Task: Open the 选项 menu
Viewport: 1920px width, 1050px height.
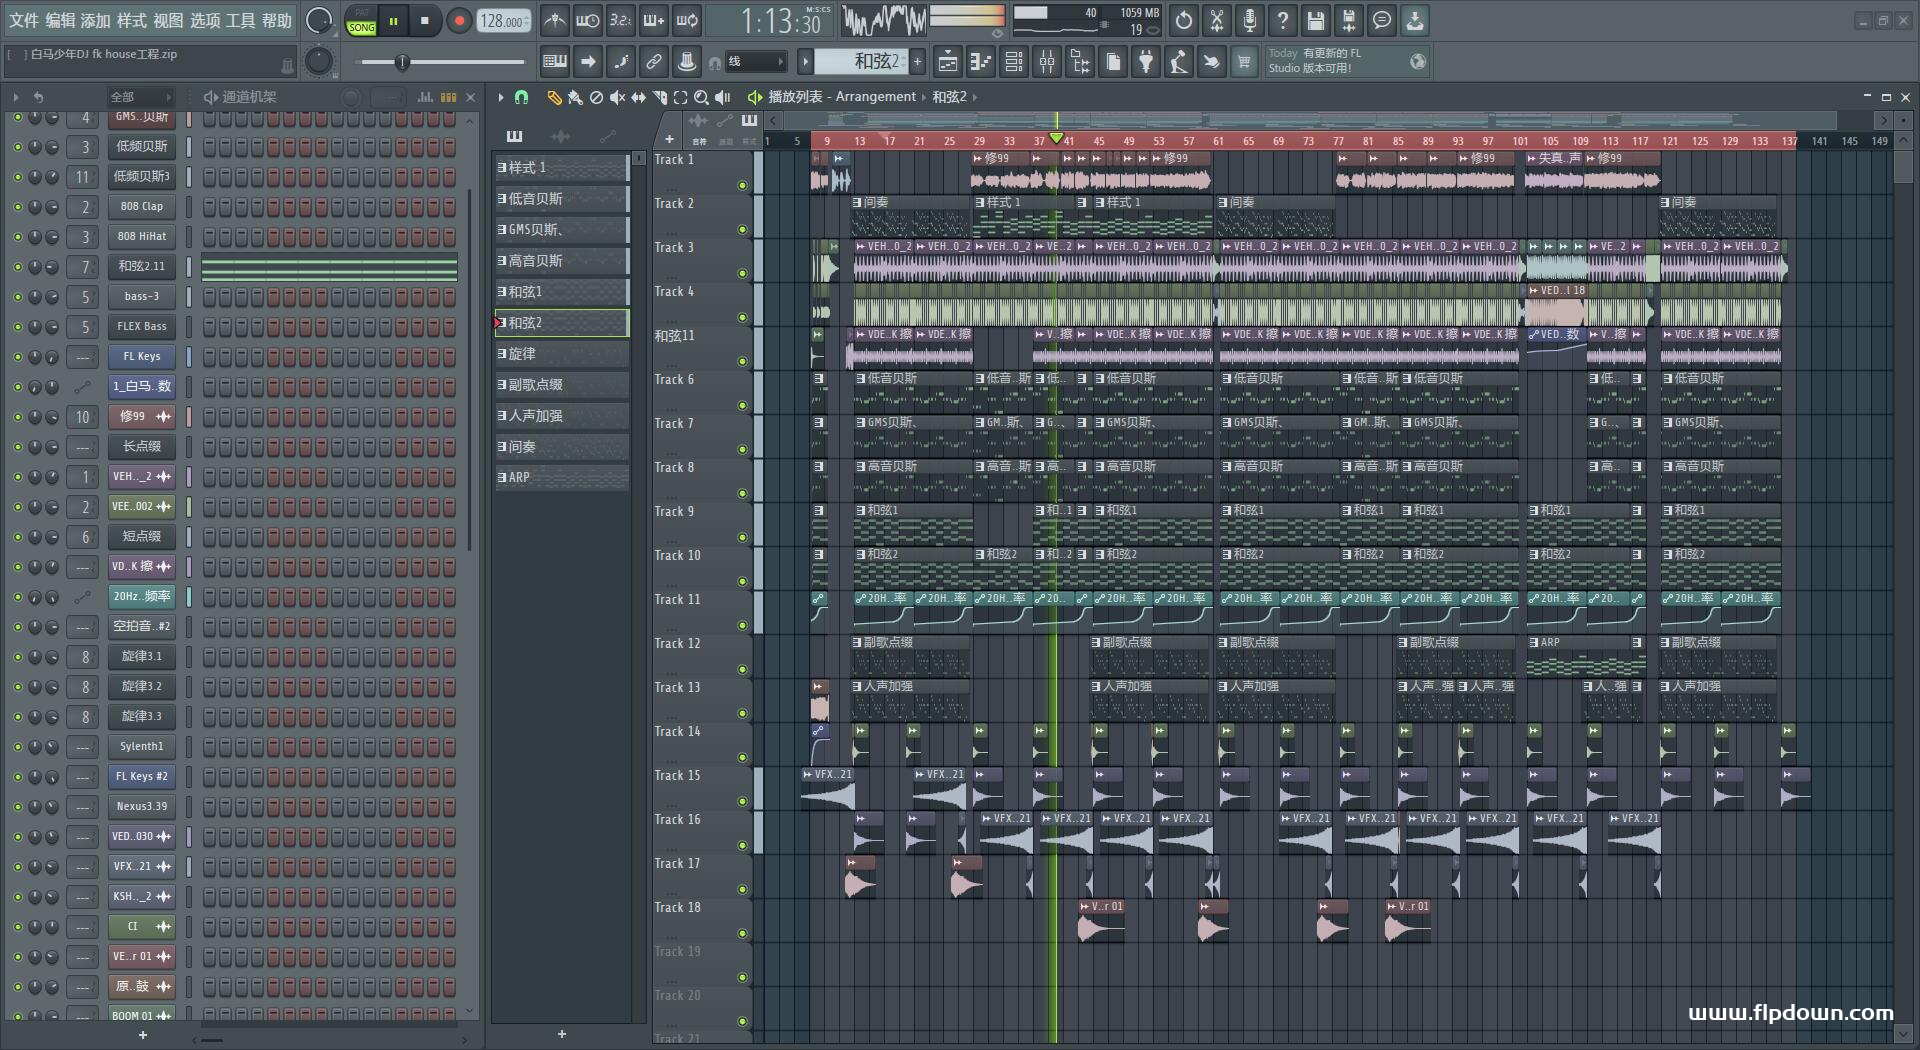Action: click(204, 20)
